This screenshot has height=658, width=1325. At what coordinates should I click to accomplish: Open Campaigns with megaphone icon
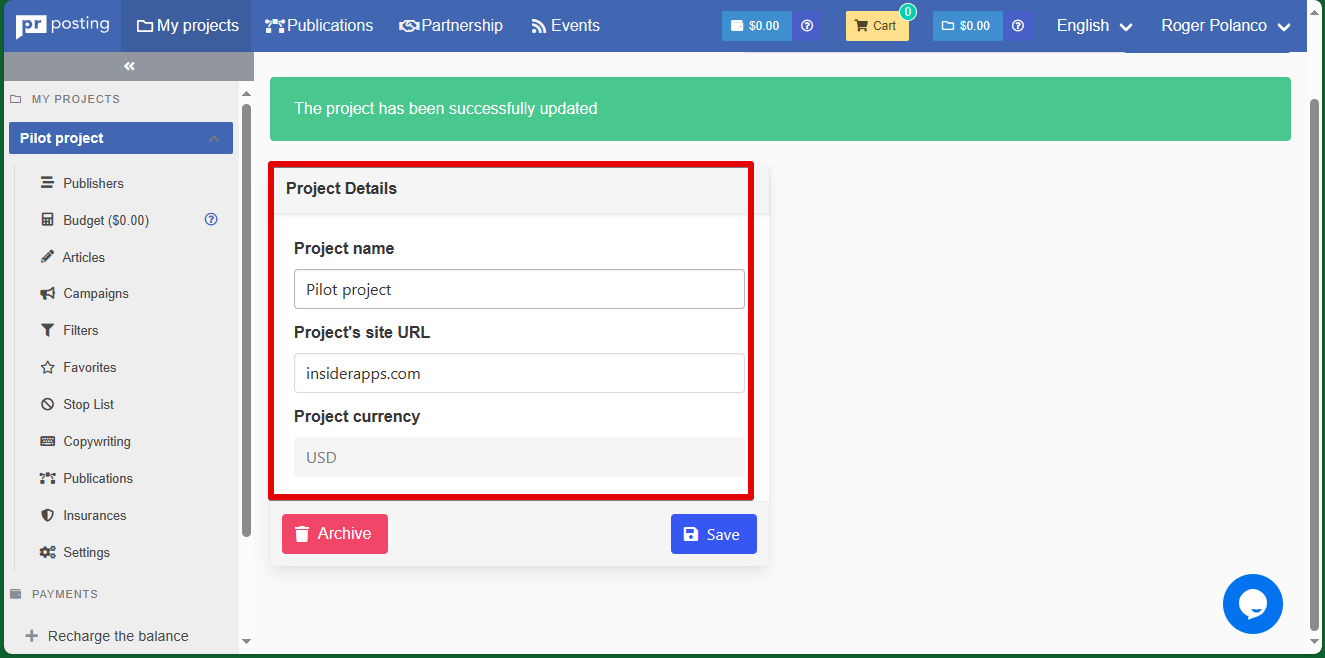[x=95, y=294]
